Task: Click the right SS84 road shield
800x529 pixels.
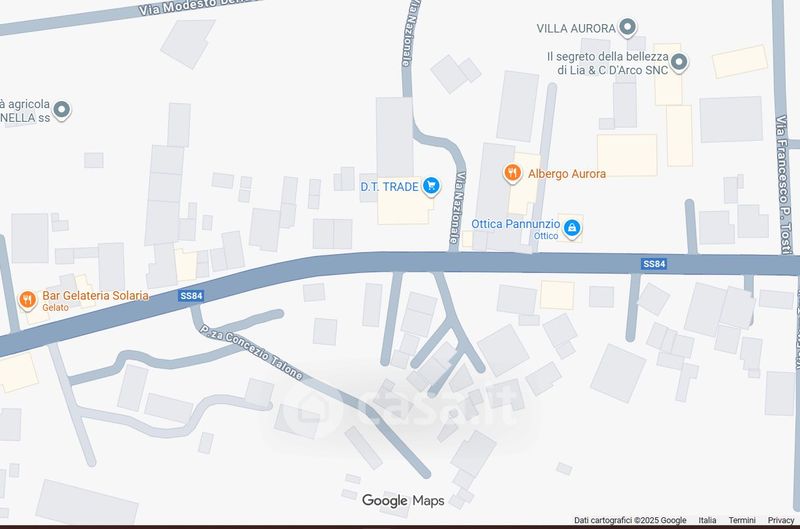Action: tap(654, 264)
